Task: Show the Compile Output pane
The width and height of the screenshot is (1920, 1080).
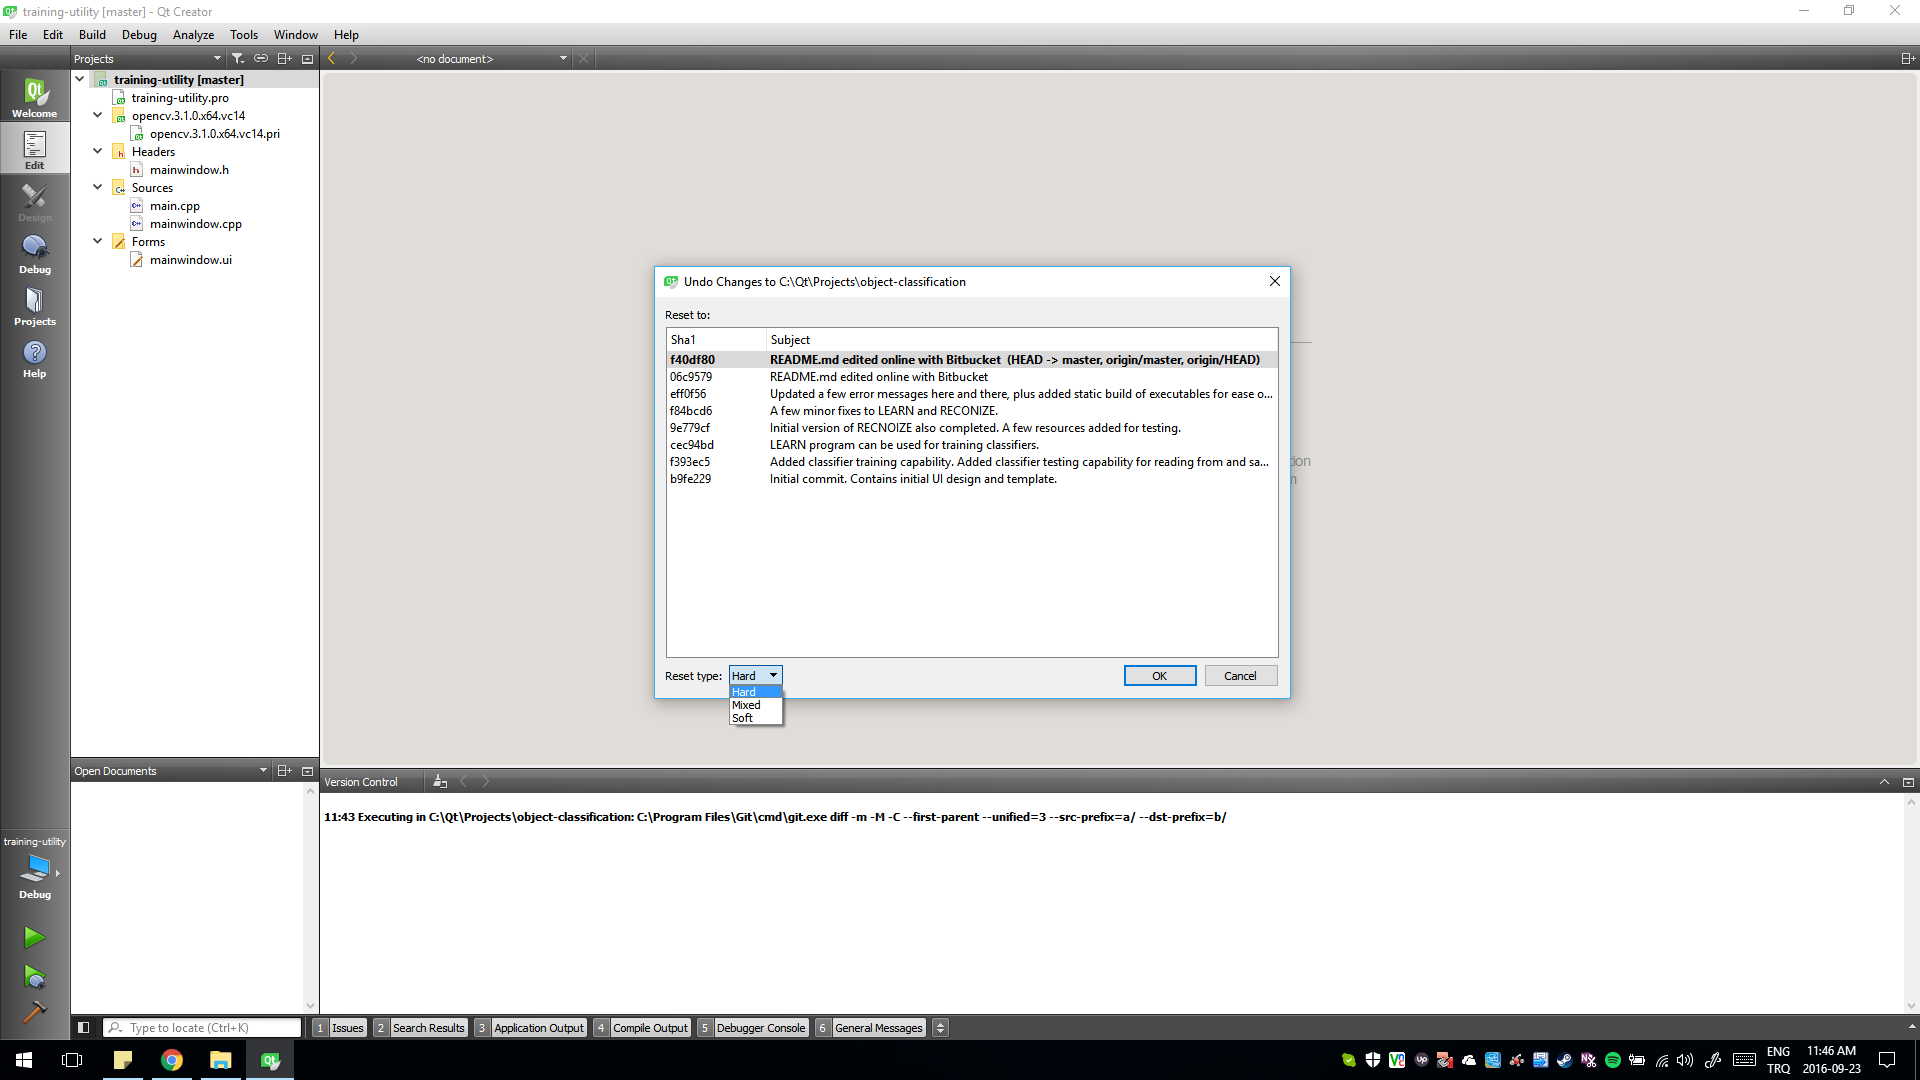Action: (642, 1027)
